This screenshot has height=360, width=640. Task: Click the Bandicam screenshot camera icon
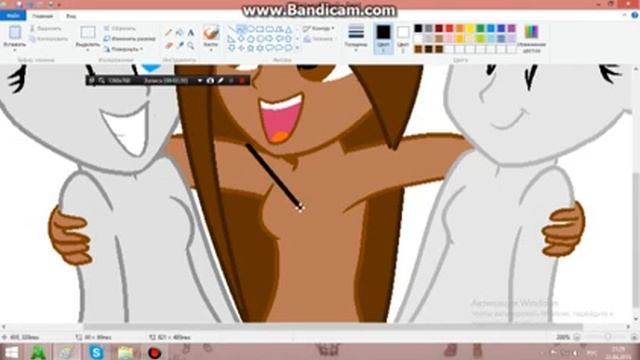(x=210, y=81)
